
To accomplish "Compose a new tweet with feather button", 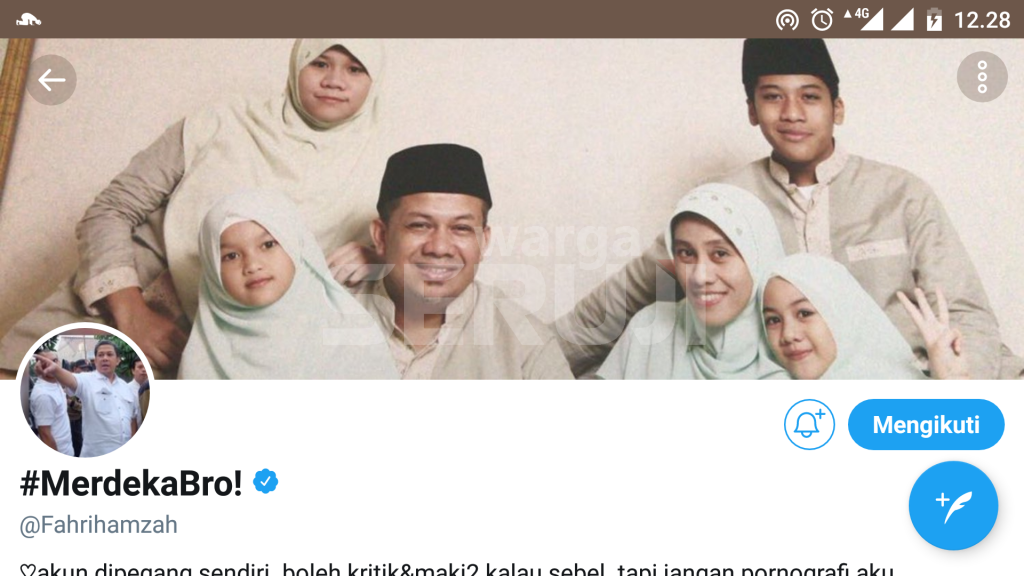I will 953,505.
